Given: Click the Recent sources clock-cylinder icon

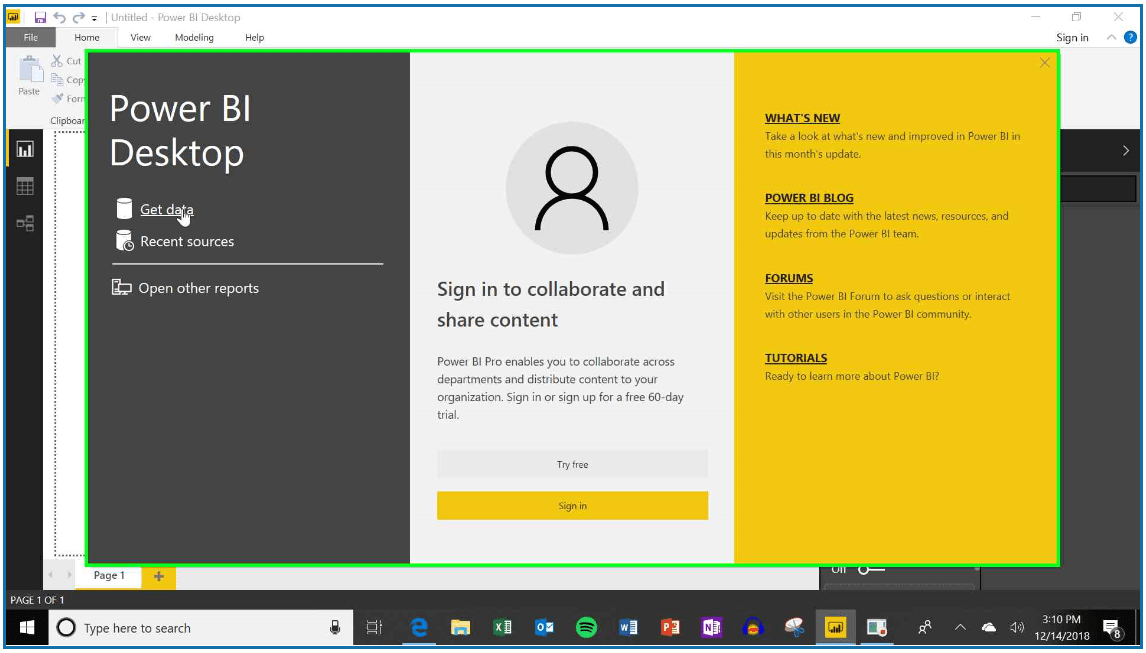Looking at the screenshot, I should pos(125,241).
